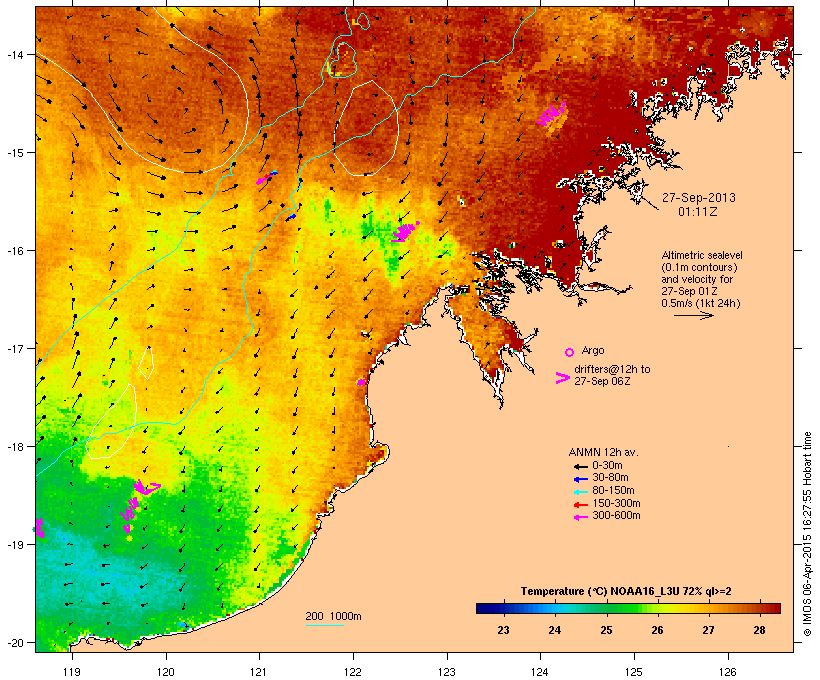Viewport: 820px width, 680px height.
Task: Click the IMOS Hobart time copyright text
Action: 807,534
